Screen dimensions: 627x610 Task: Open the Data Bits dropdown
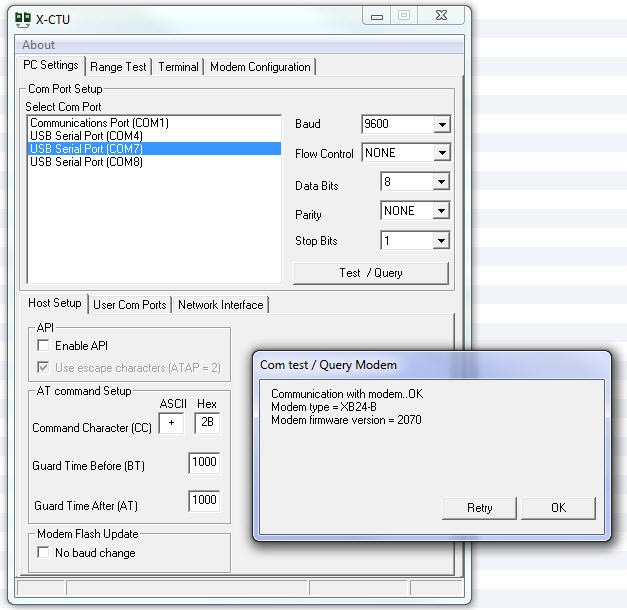tap(441, 183)
